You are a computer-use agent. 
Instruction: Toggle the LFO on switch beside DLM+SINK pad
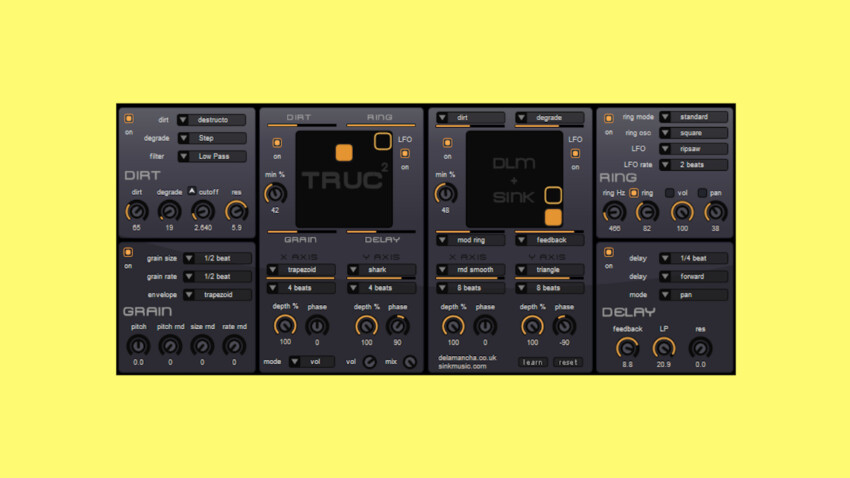575,153
